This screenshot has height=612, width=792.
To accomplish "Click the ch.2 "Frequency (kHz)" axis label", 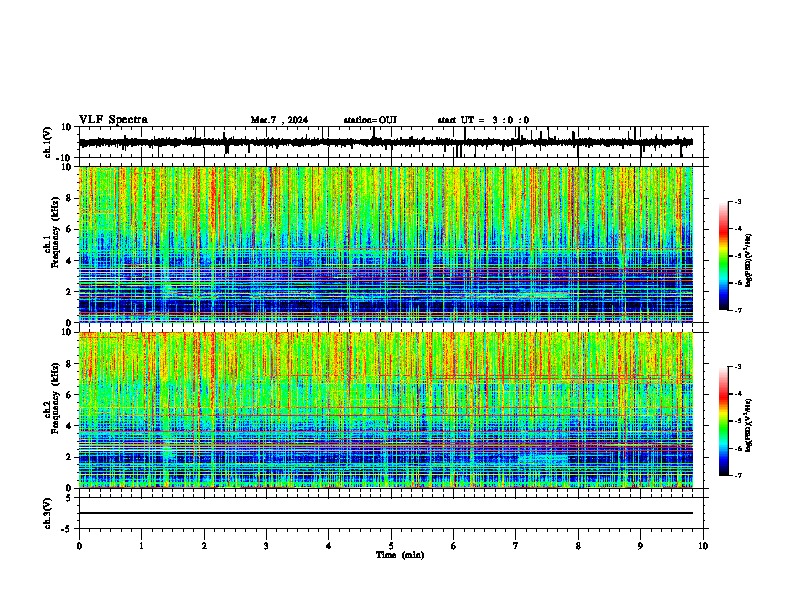I will tap(55, 398).
